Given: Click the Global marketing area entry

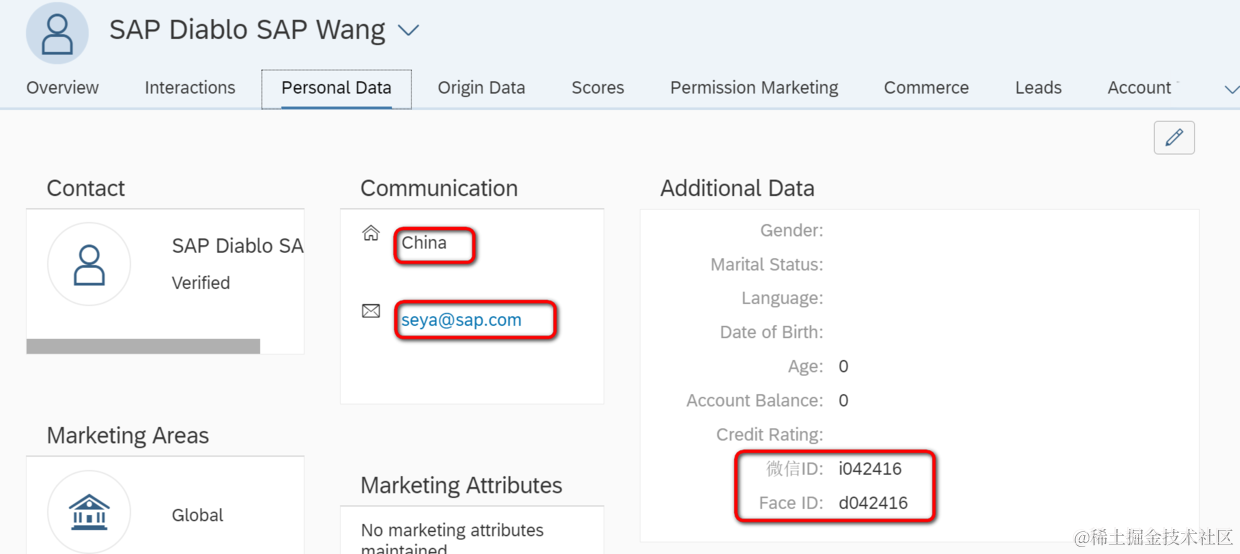Looking at the screenshot, I should (x=197, y=515).
